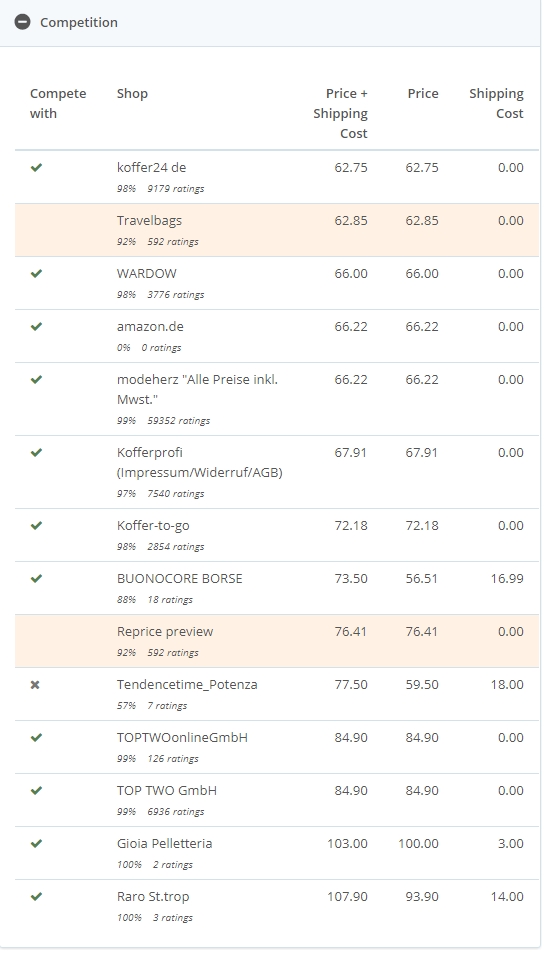This screenshot has height=953, width=552.
Task: Click the checkmark icon beside Kofferprofi
Action: pyautogui.click(x=36, y=452)
